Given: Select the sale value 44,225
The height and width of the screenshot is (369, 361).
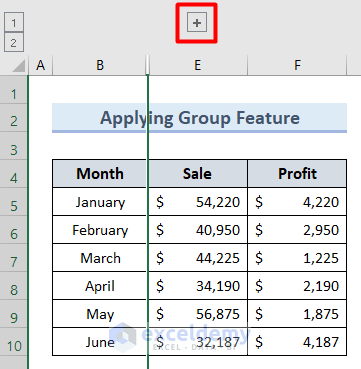Looking at the screenshot, I should point(198,258).
